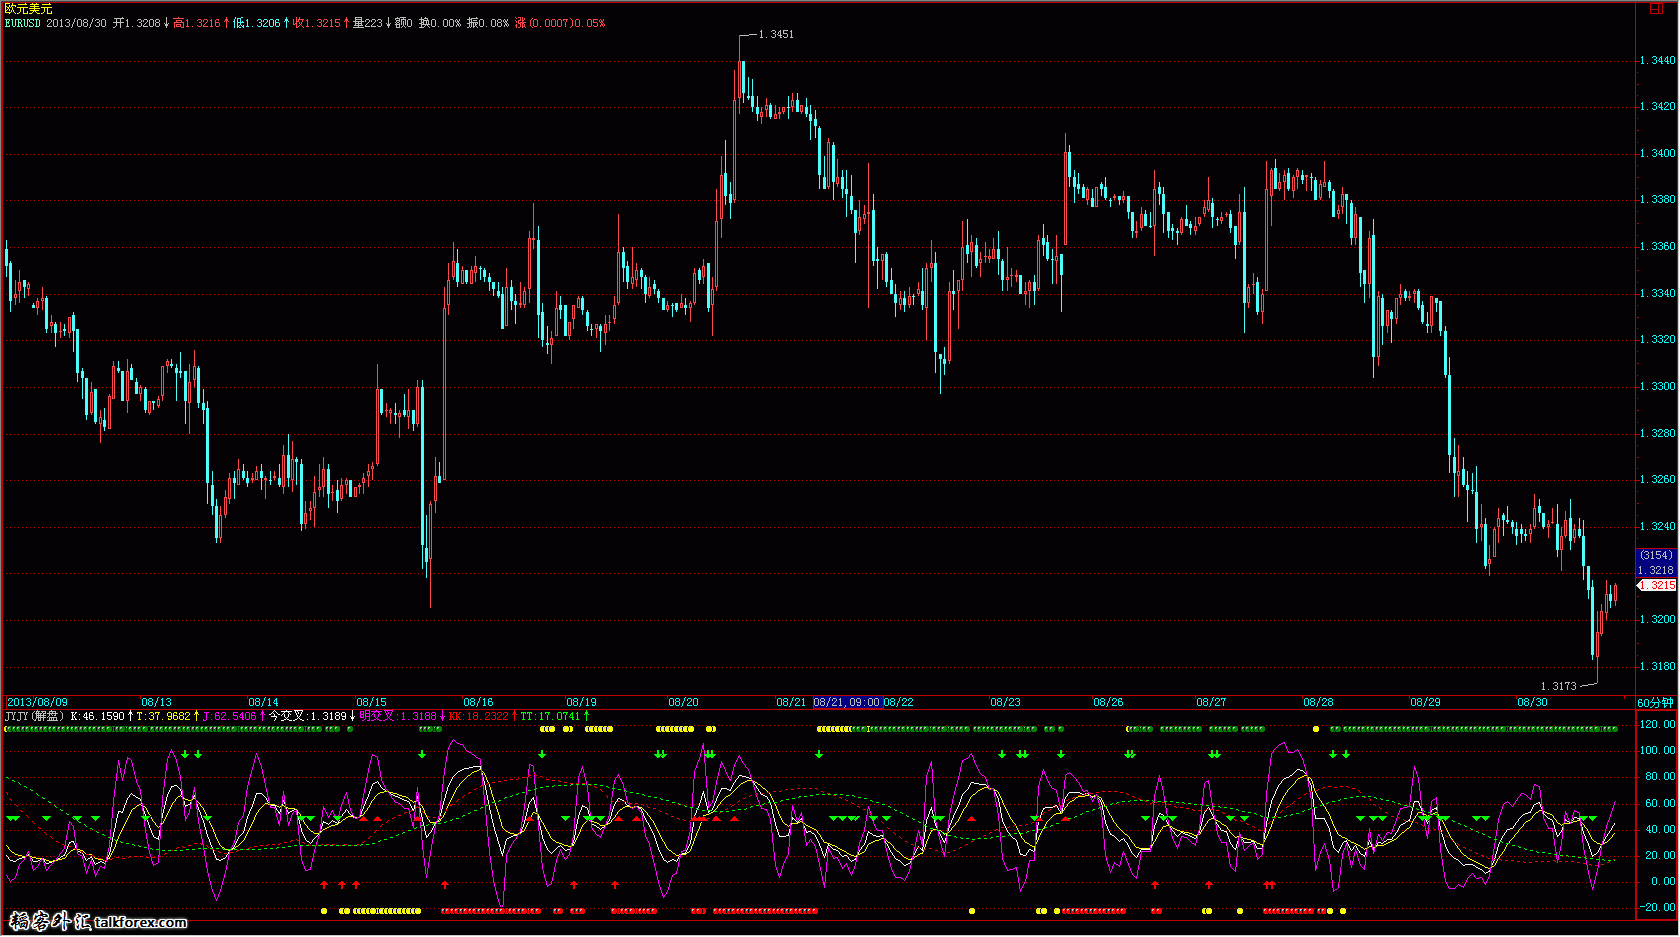The height and width of the screenshot is (937, 1680).
Task: Click the 08/29 date on the time axis
Action: tap(1425, 702)
